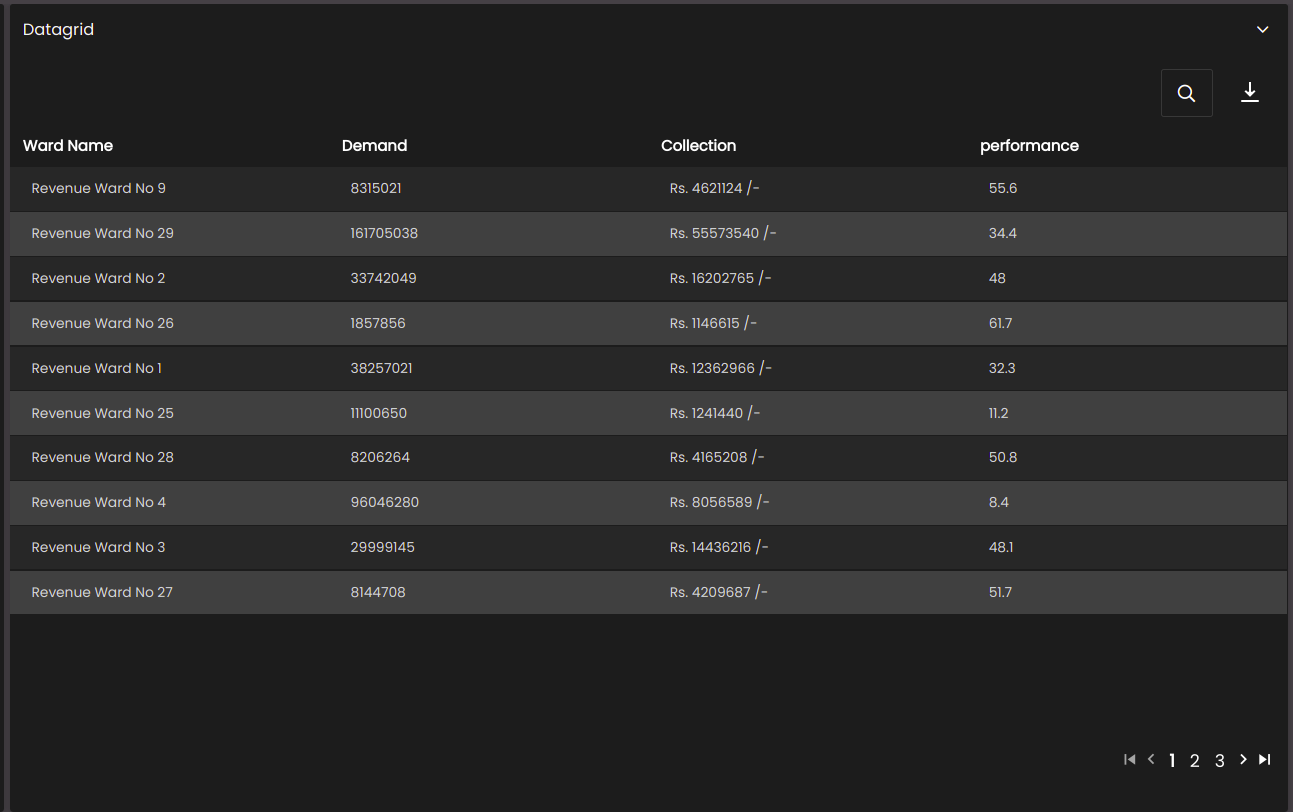1293x812 pixels.
Task: Click demand value 38257021
Action: tap(381, 368)
